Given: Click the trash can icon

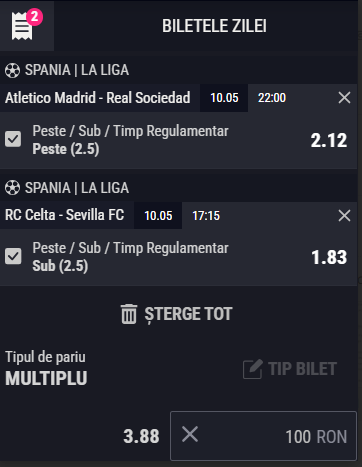Looking at the screenshot, I should point(129,314).
